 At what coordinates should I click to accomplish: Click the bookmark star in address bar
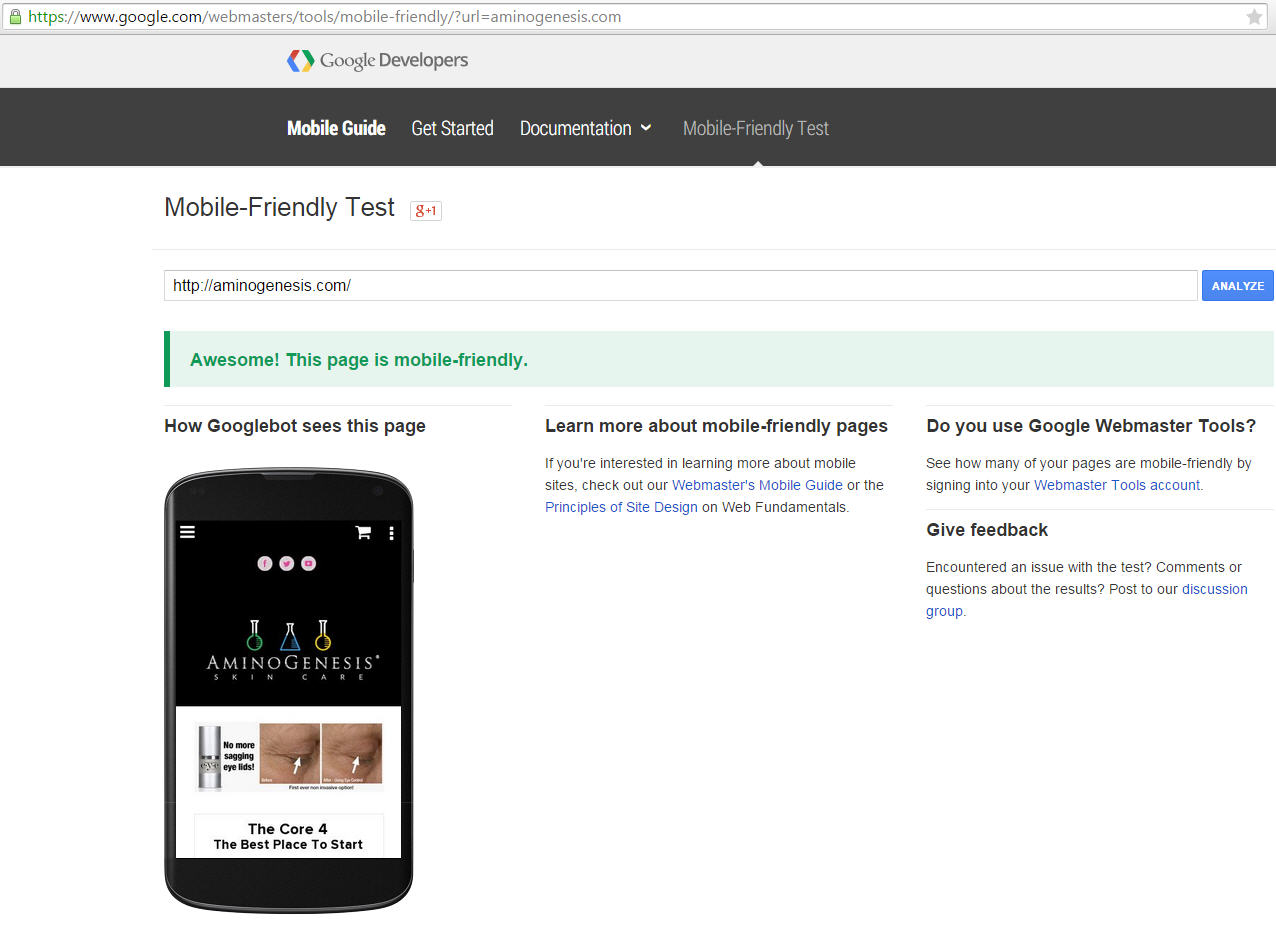[x=1254, y=17]
